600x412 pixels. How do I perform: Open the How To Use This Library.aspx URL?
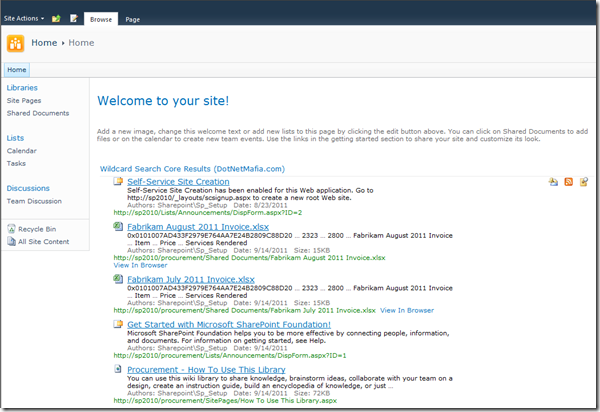click(225, 401)
